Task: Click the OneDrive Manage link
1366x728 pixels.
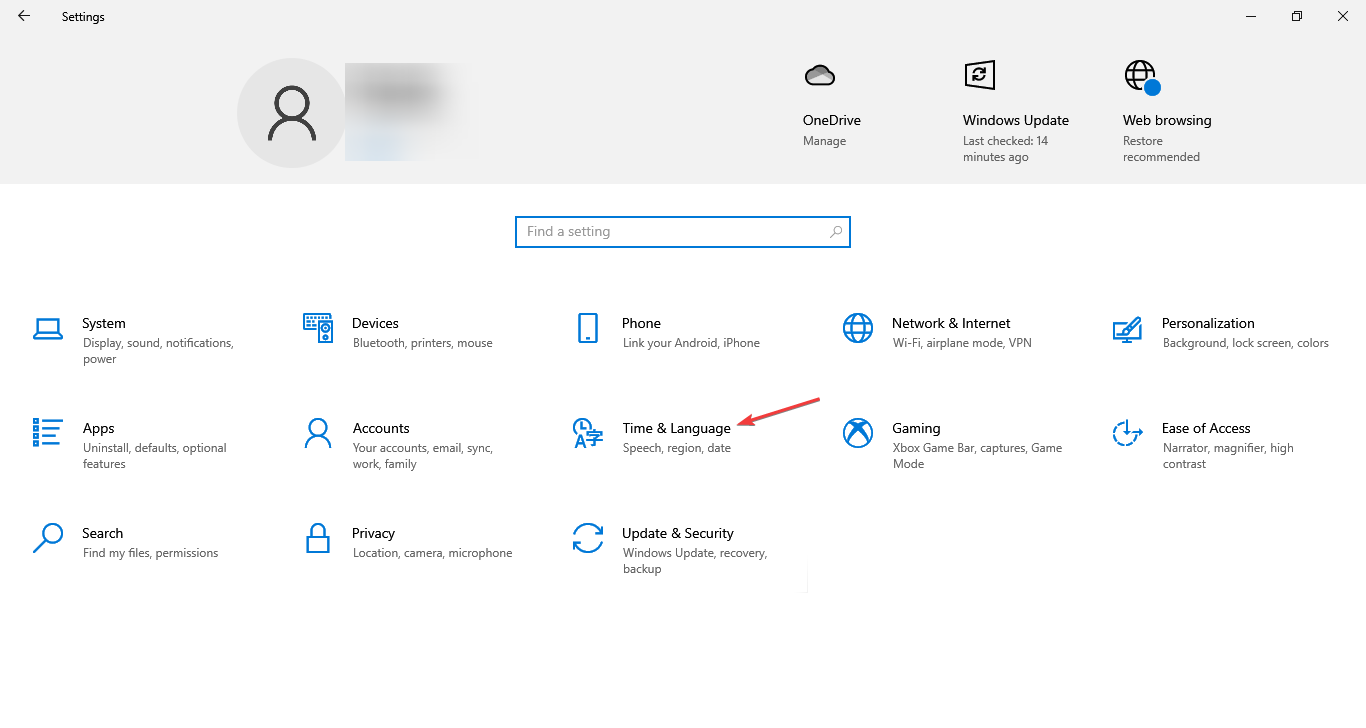Action: pyautogui.click(x=824, y=141)
